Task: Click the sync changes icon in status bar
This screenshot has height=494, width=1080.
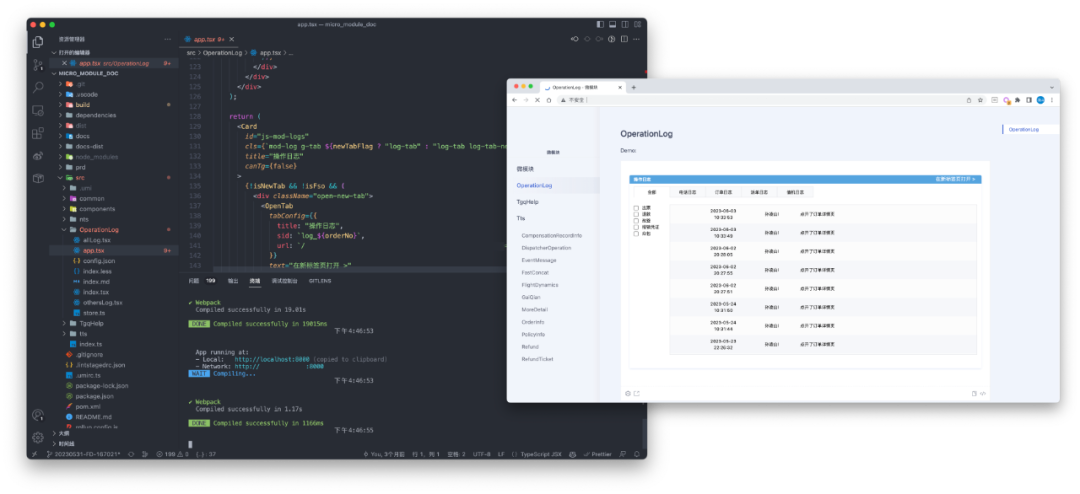Action: pyautogui.click(x=131, y=454)
